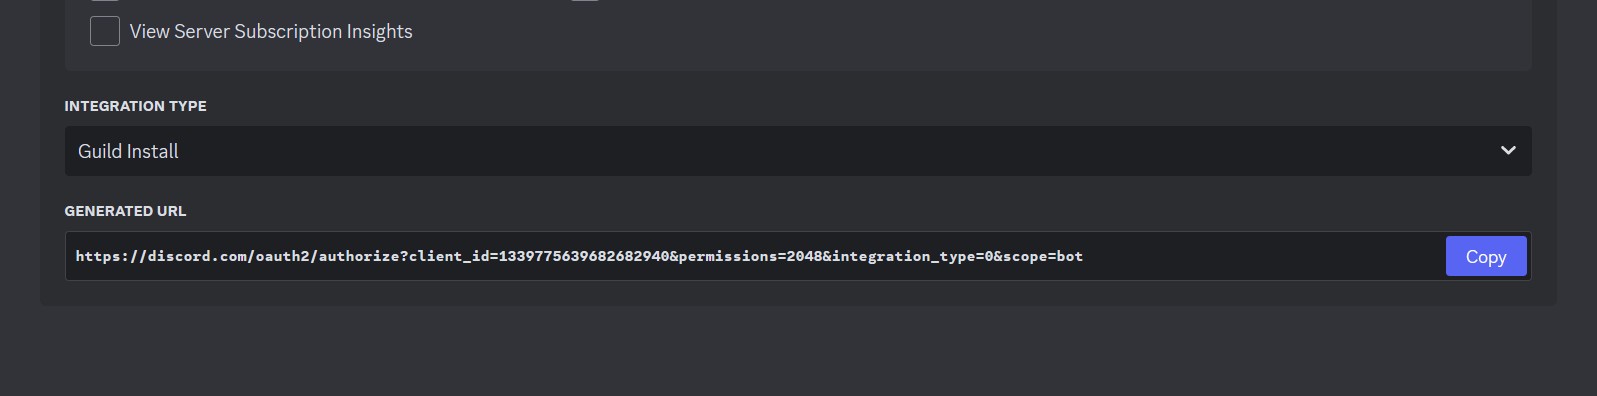Click the View Server Subscription Insights label
Viewport: 1597px width, 396px height.
[x=271, y=31]
